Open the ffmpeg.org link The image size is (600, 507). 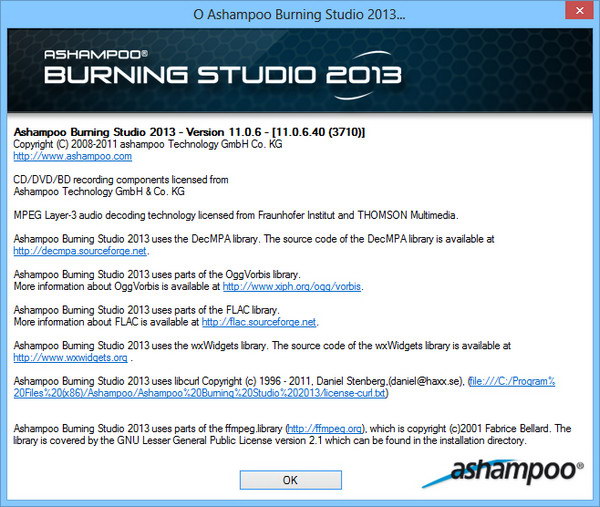(x=324, y=429)
